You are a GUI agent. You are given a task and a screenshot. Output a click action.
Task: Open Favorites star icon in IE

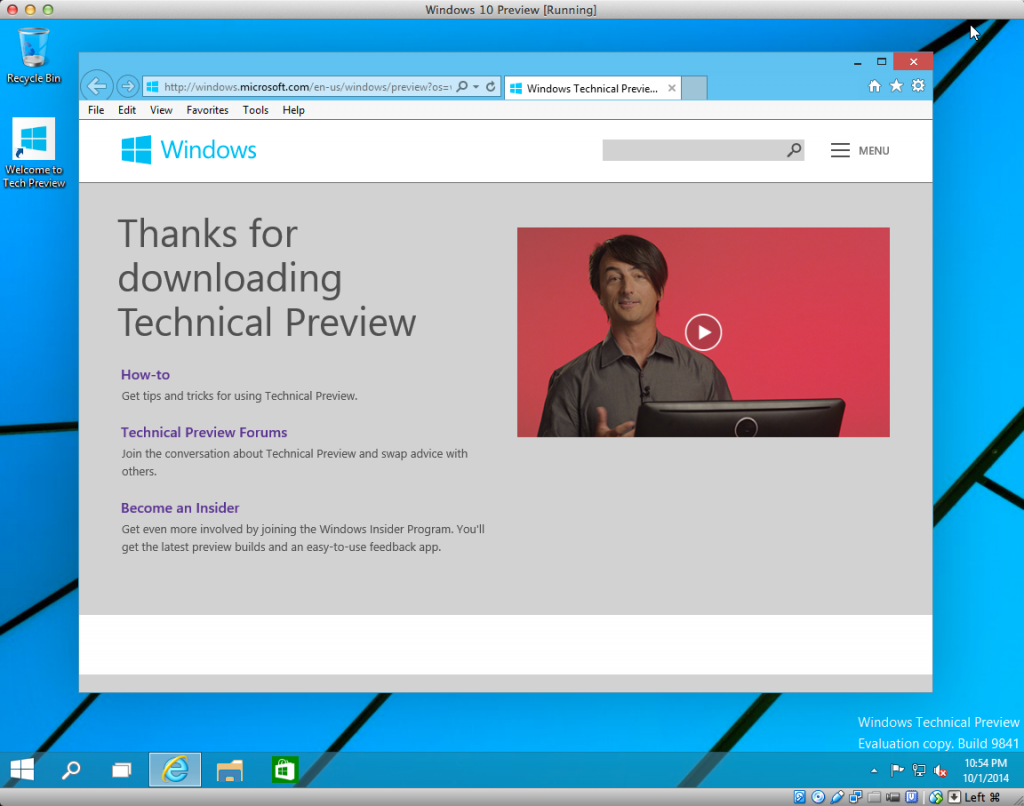click(x=897, y=86)
